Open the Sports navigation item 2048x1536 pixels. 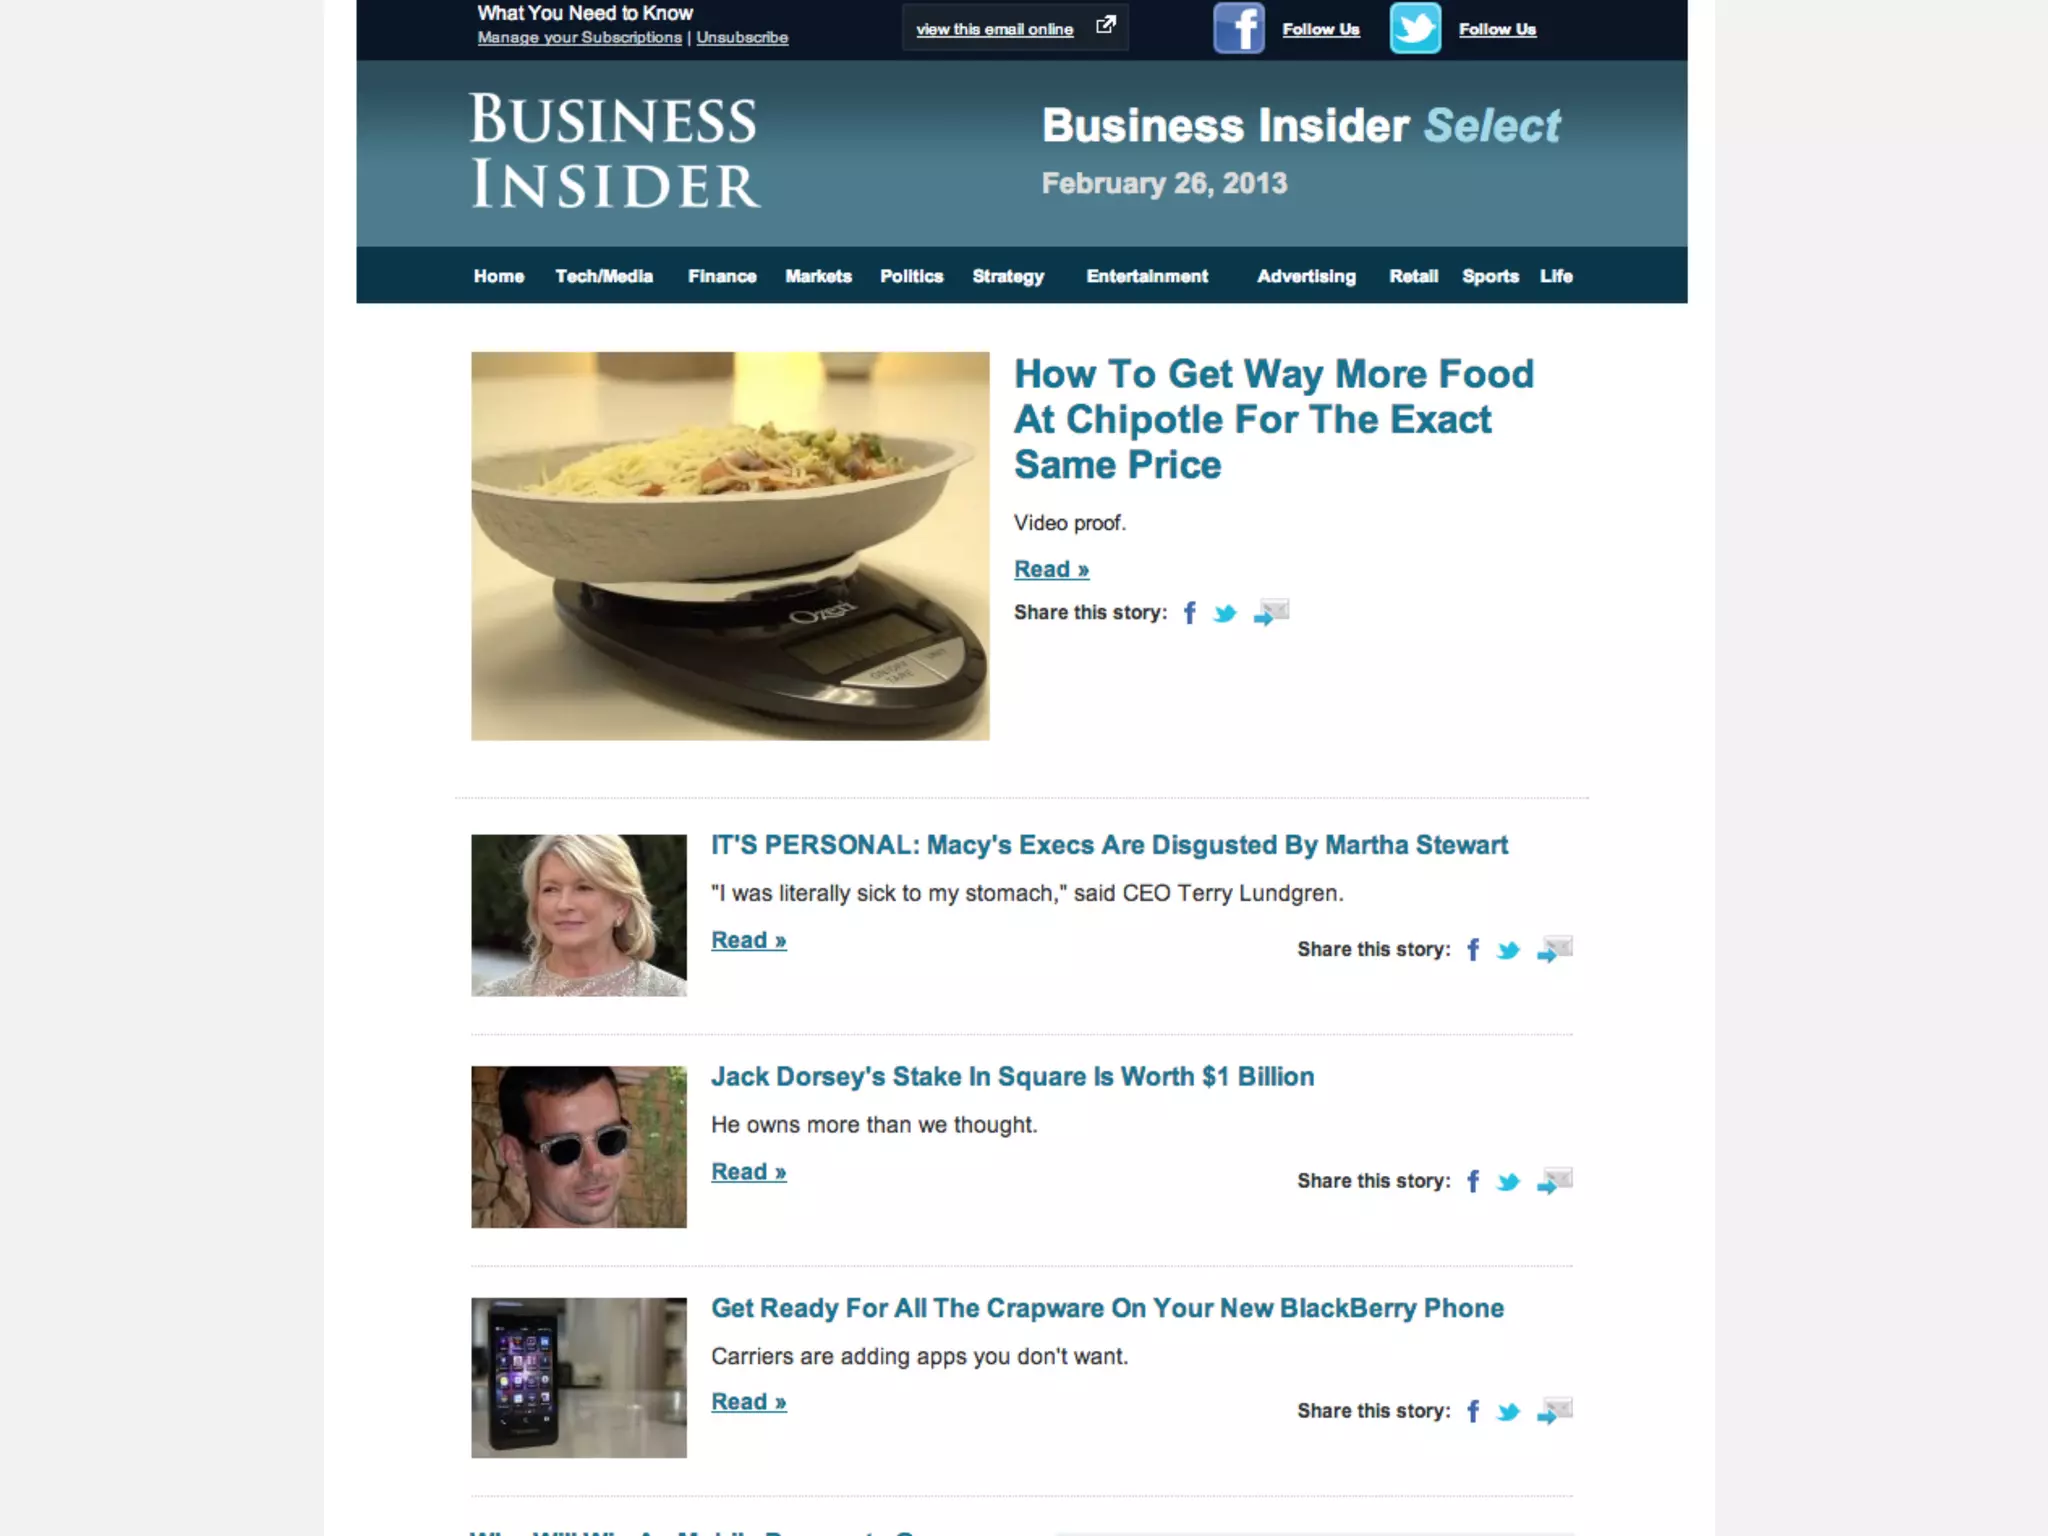click(x=1490, y=276)
